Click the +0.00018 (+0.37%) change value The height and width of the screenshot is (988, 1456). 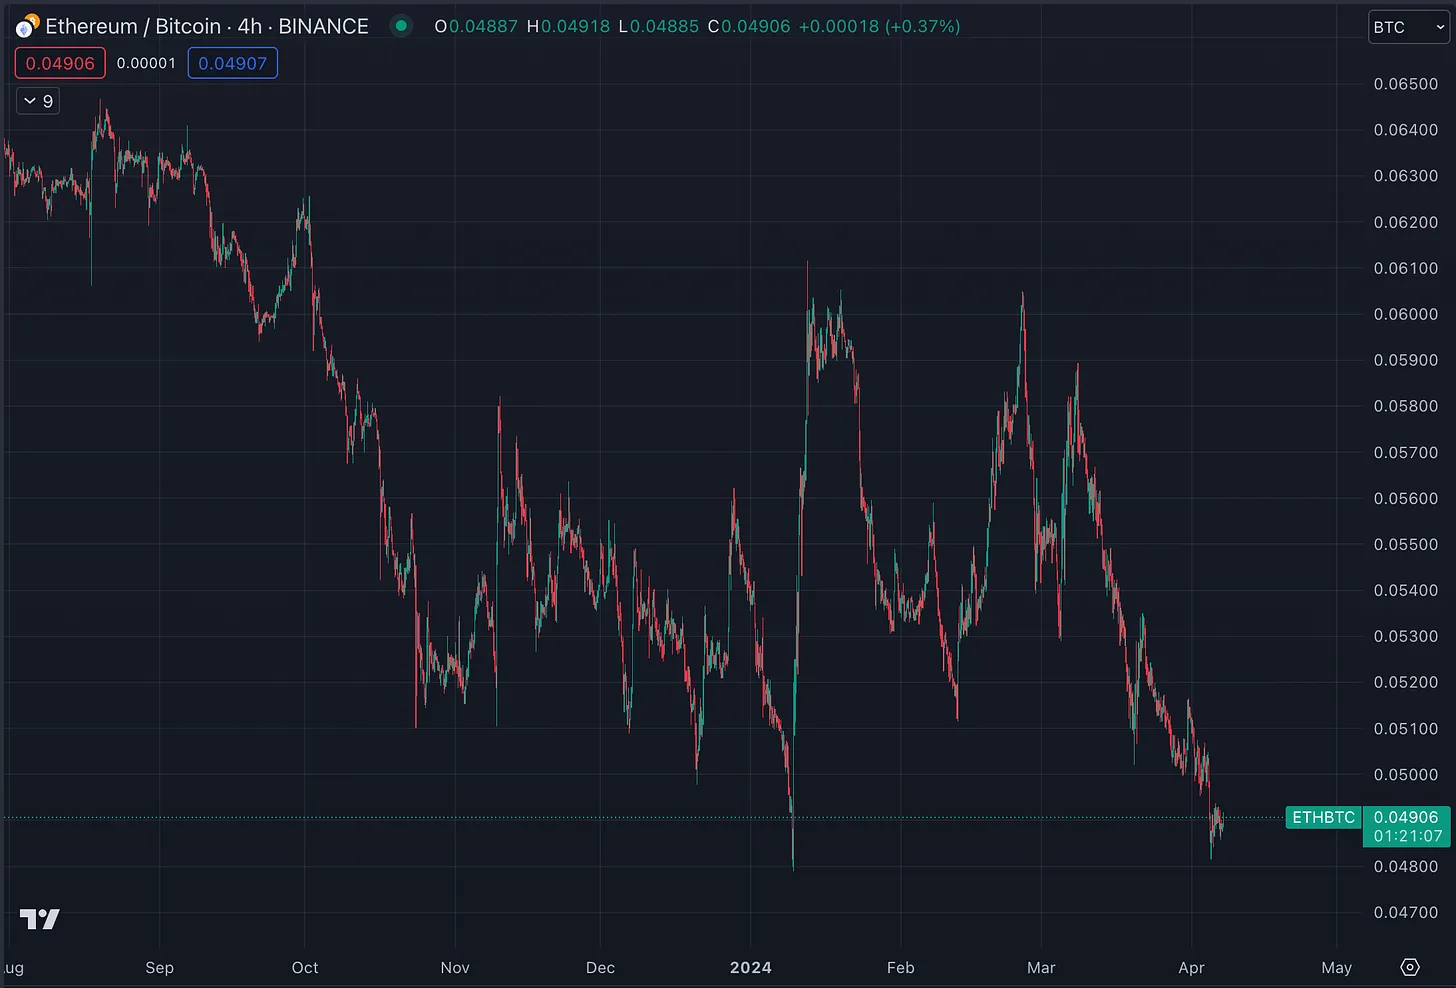[x=879, y=26]
